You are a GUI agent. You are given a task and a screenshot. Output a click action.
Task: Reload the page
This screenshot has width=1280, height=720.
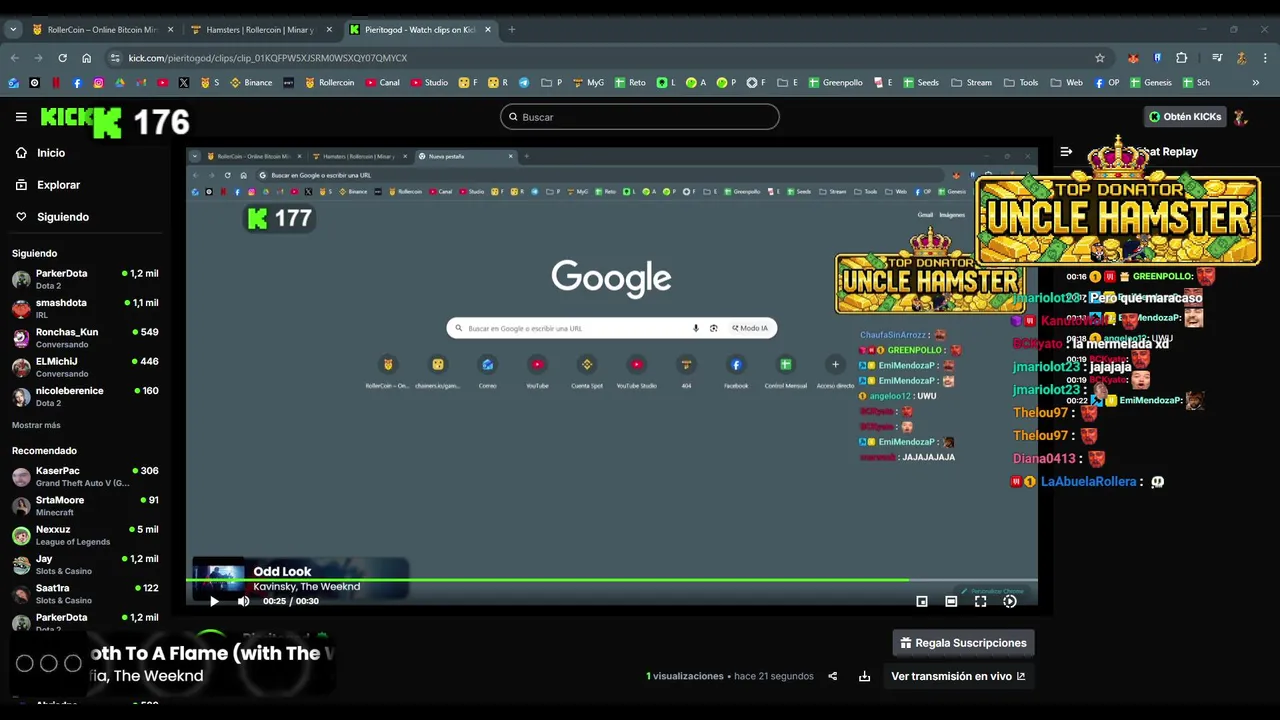coord(62,58)
